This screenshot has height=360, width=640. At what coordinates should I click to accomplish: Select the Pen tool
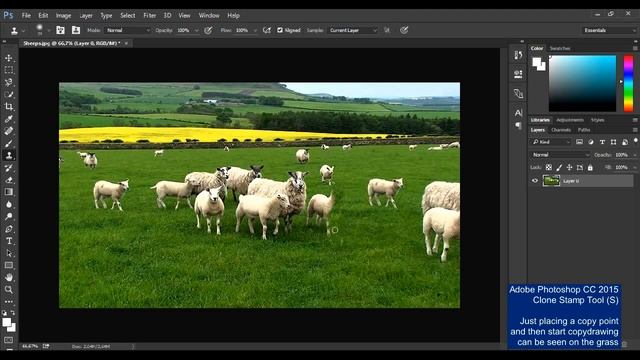coord(9,229)
